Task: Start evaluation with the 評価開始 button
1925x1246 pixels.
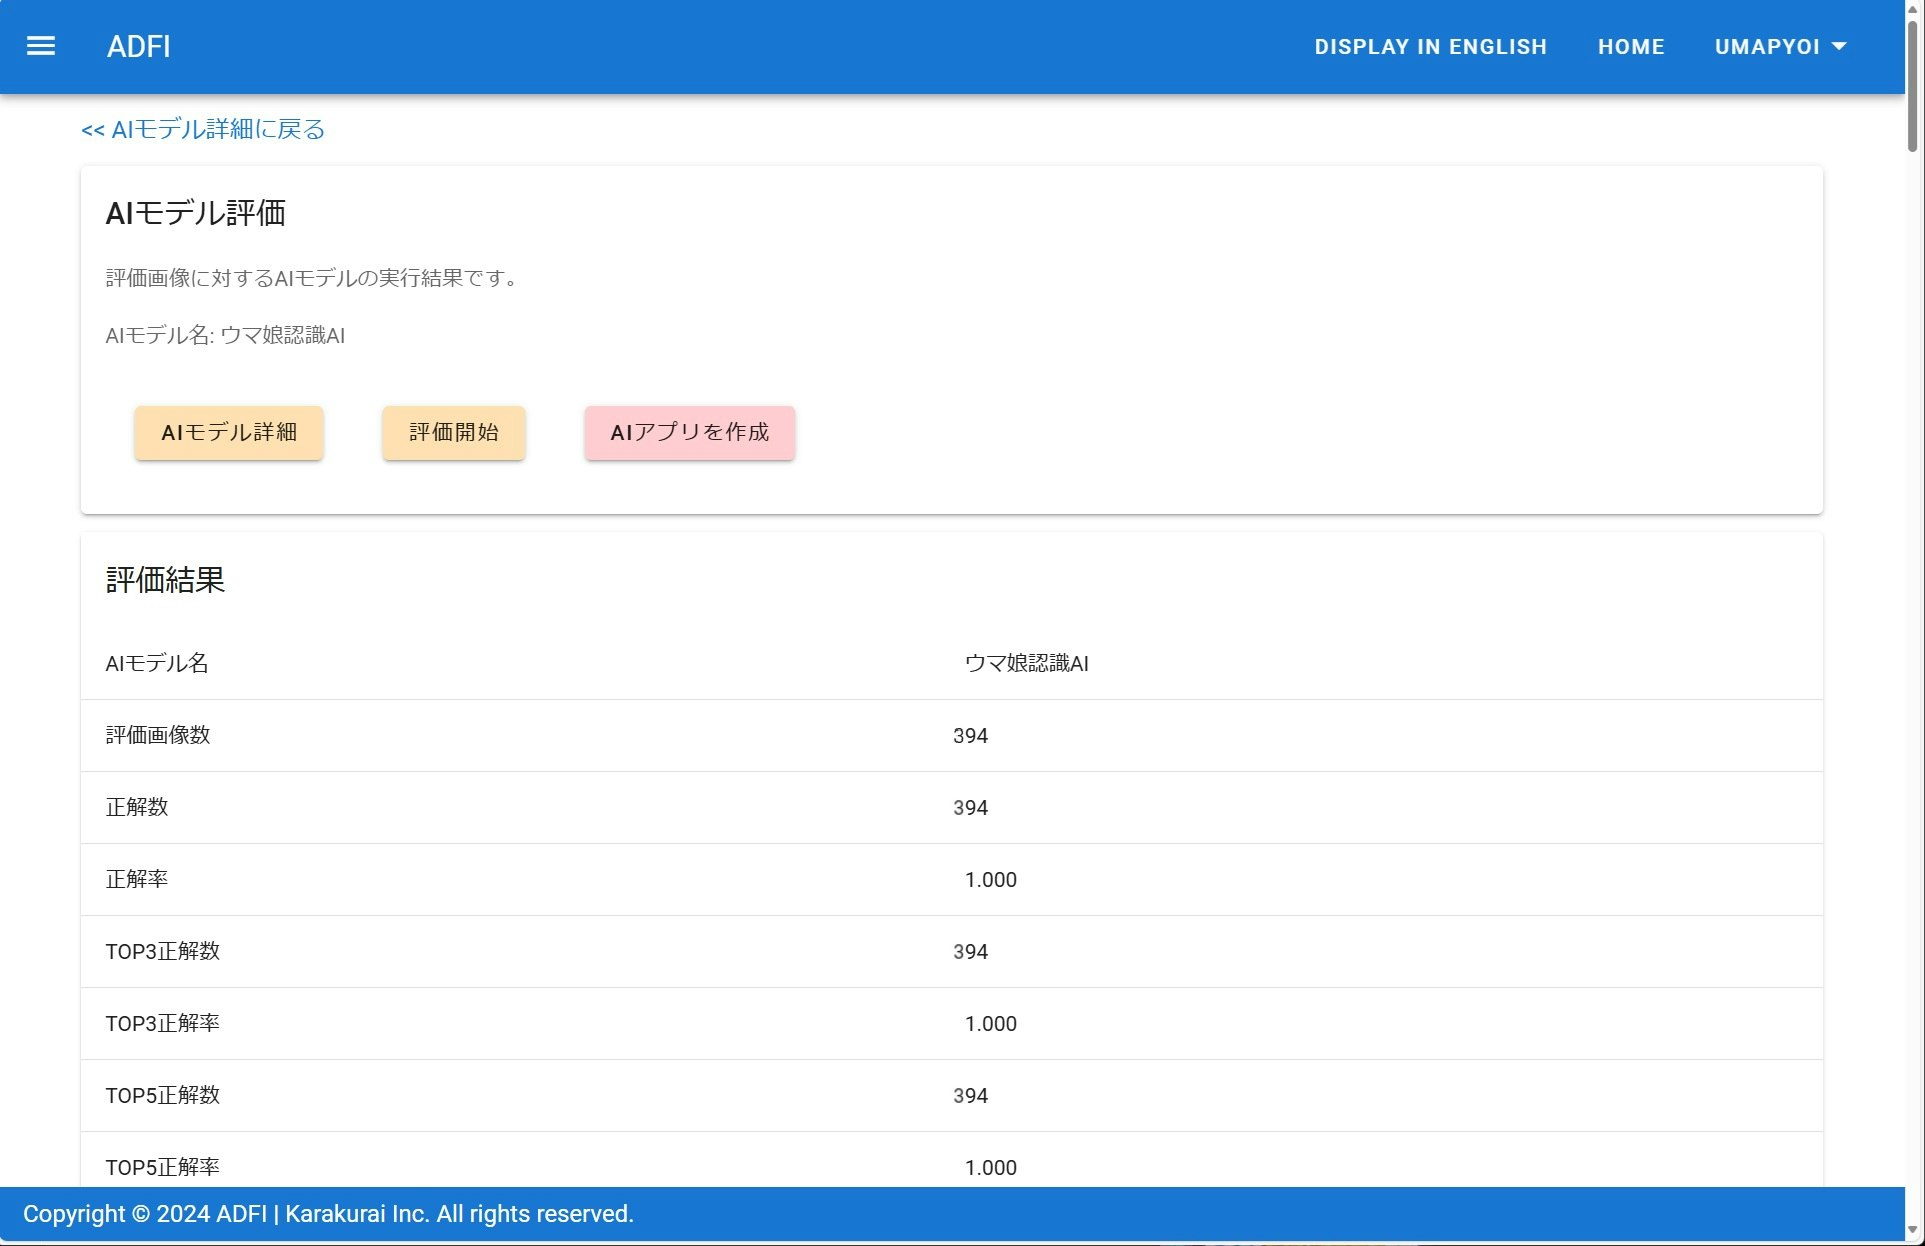Action: tap(453, 432)
